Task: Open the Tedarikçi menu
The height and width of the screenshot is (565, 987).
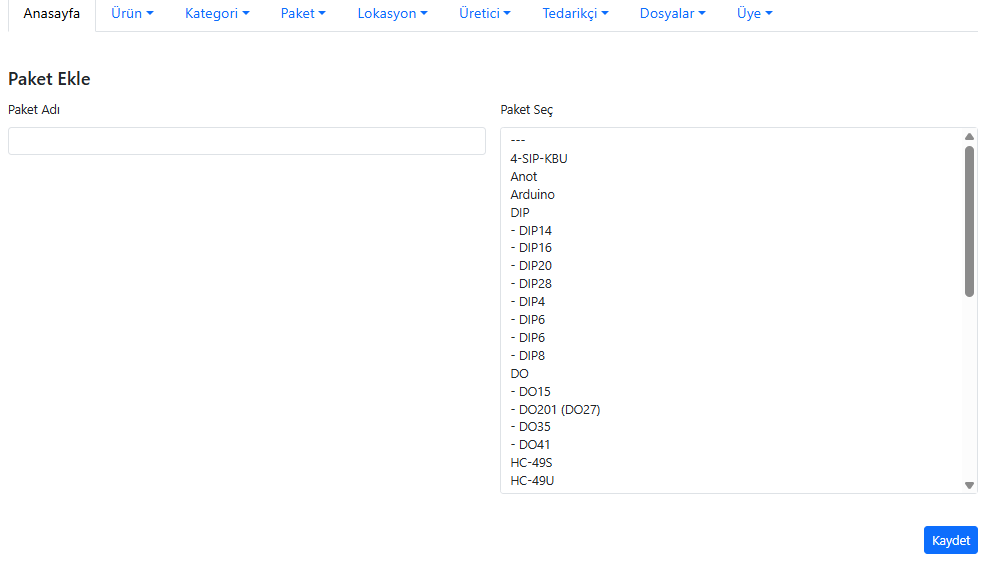Action: click(x=575, y=14)
